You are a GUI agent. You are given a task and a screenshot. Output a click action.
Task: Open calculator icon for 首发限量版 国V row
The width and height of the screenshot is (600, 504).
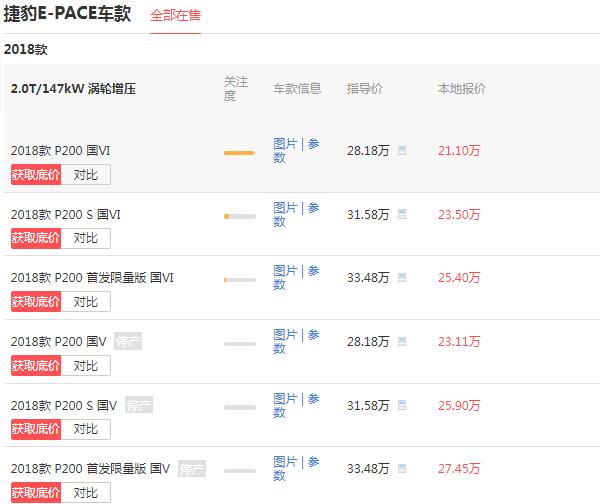pos(402,468)
